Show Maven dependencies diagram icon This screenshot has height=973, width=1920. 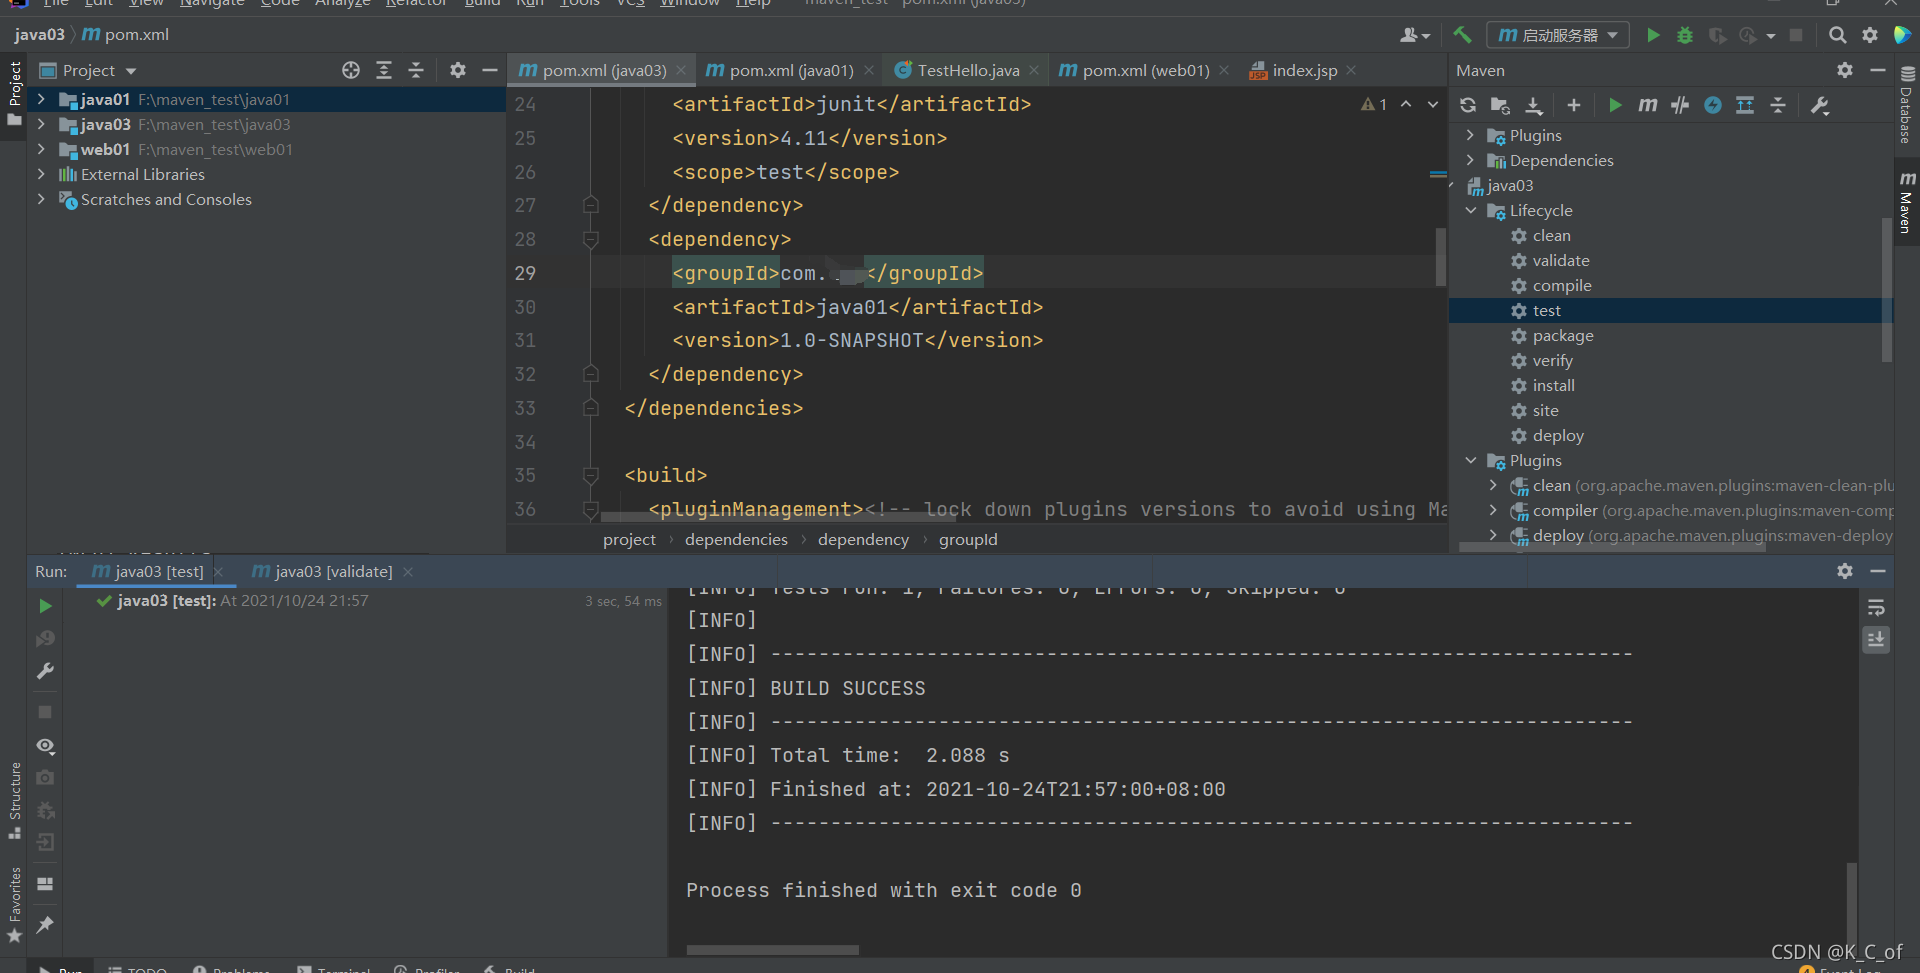click(x=1745, y=105)
